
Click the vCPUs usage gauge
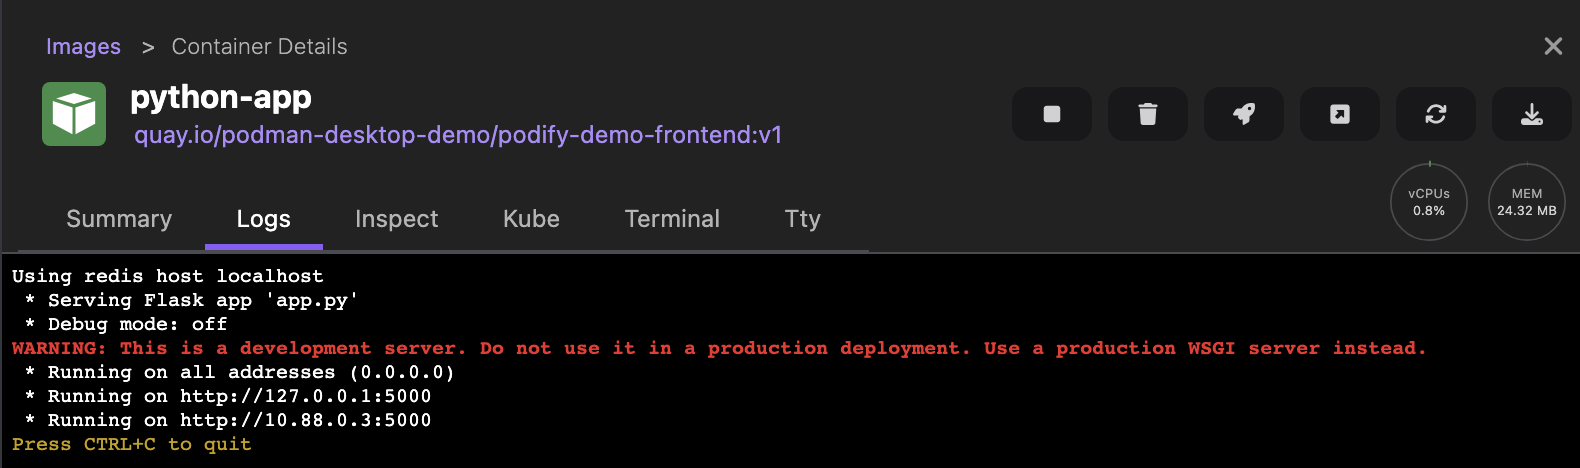click(x=1428, y=202)
